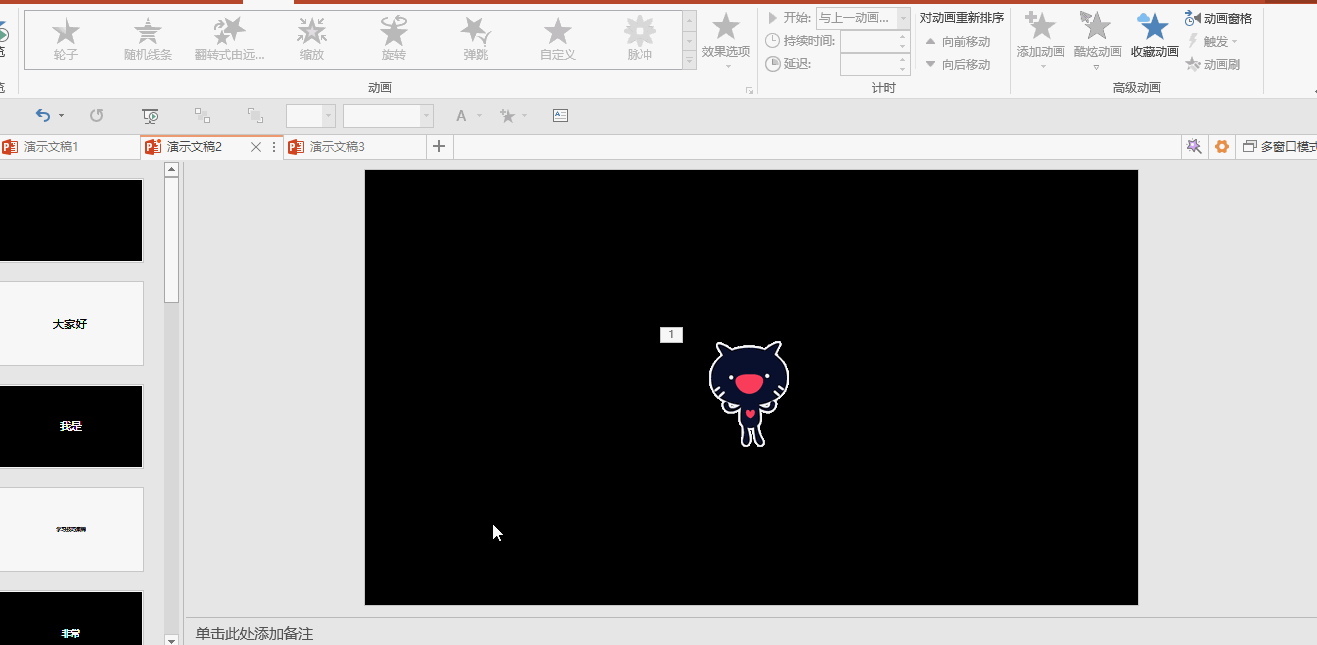
Task: Open 效果选项 effect options
Action: (726, 40)
